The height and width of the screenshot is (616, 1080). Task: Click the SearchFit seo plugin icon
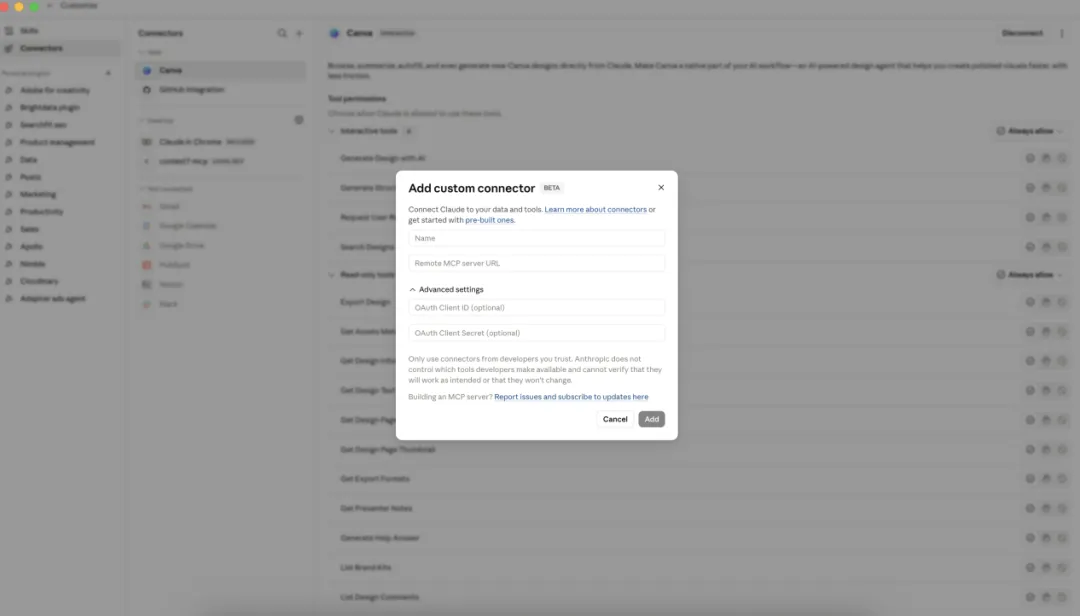point(9,125)
